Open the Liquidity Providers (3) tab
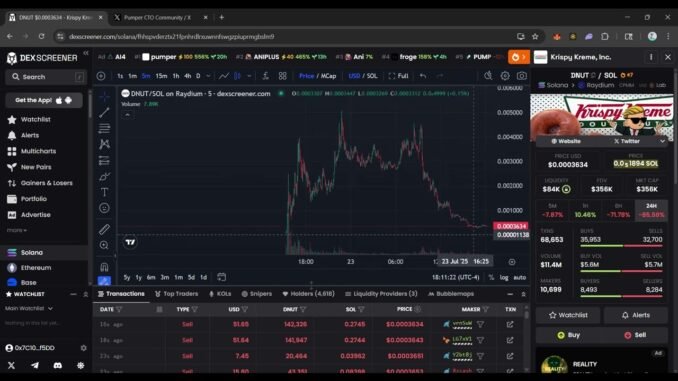 [x=381, y=294]
